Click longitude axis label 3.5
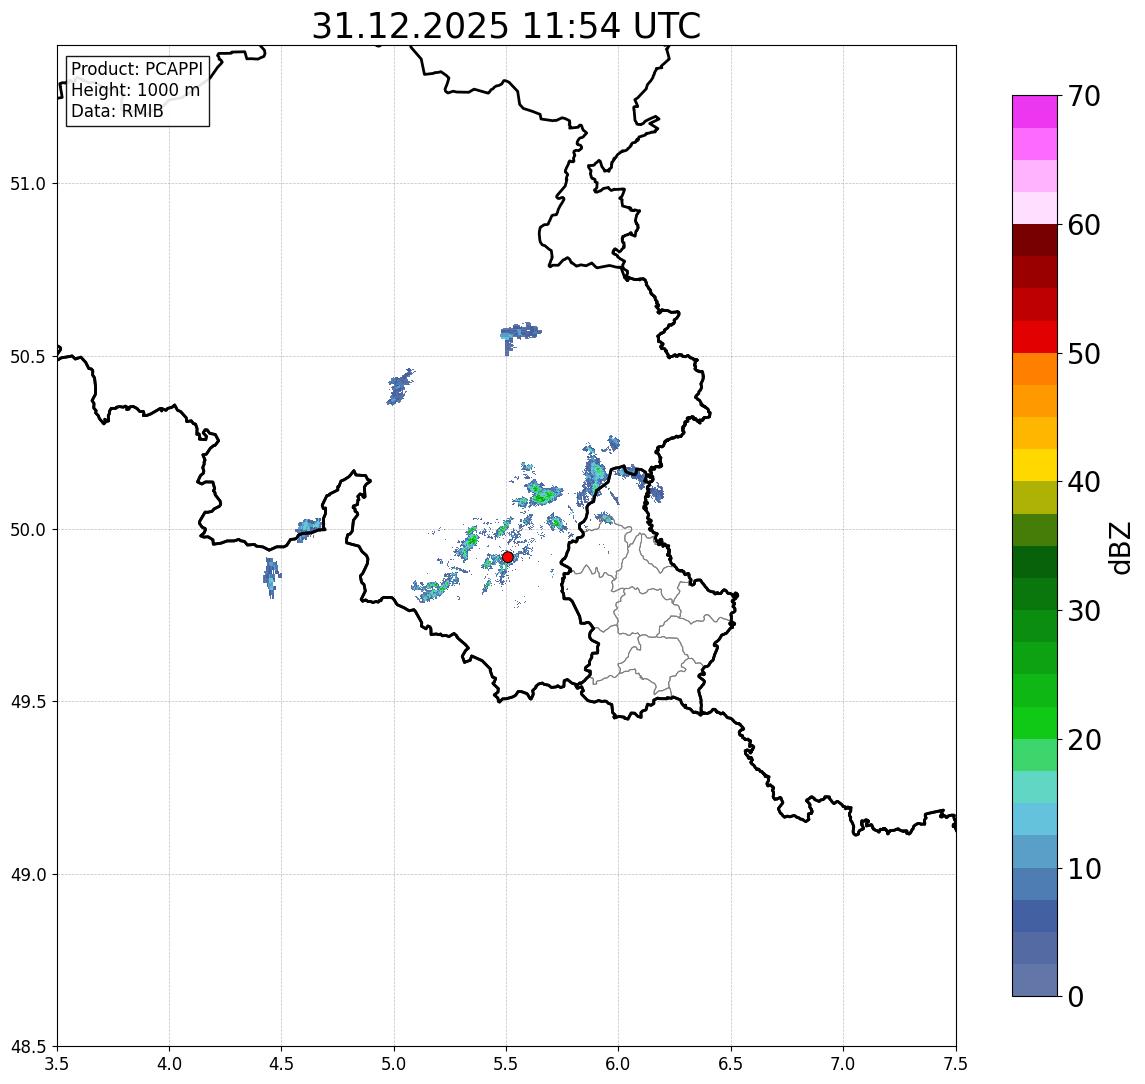1145x1084 pixels. pyautogui.click(x=57, y=1064)
